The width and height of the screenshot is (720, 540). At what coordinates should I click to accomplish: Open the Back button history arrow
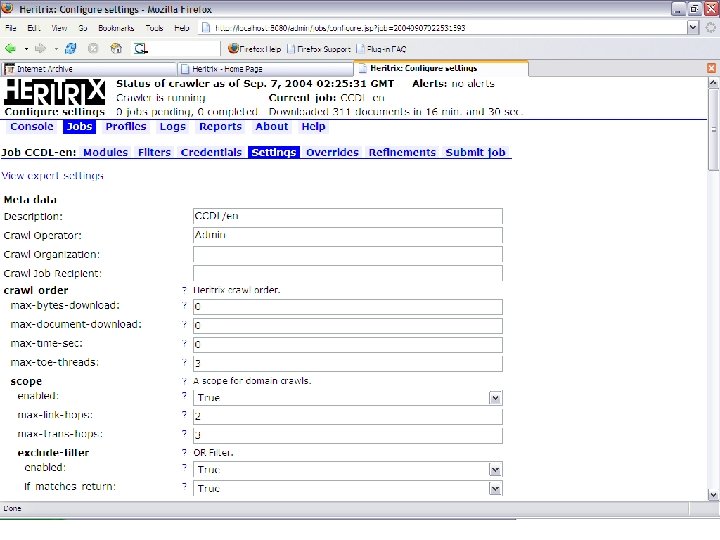click(26, 48)
